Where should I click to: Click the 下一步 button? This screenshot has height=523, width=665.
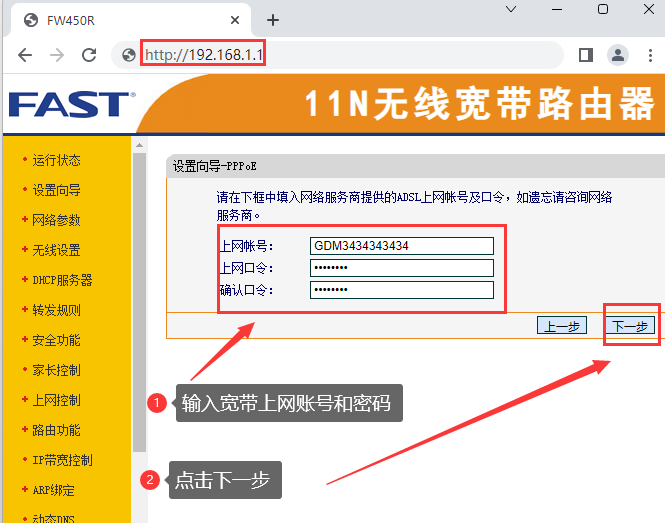click(630, 326)
